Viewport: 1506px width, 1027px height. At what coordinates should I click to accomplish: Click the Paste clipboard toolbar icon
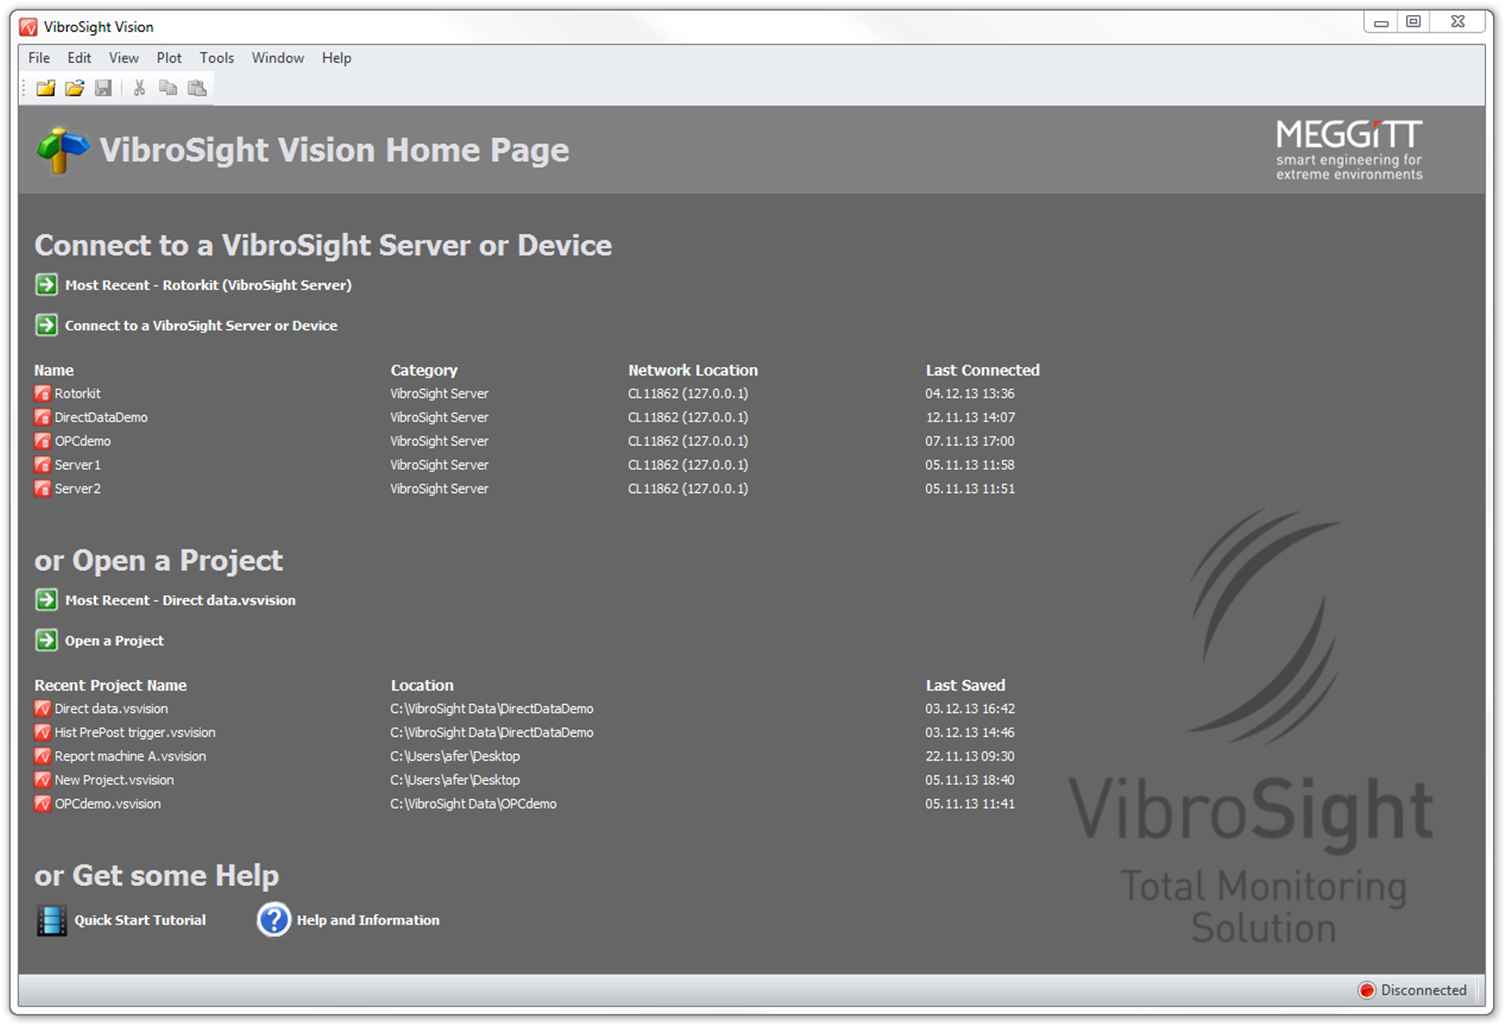coord(197,88)
